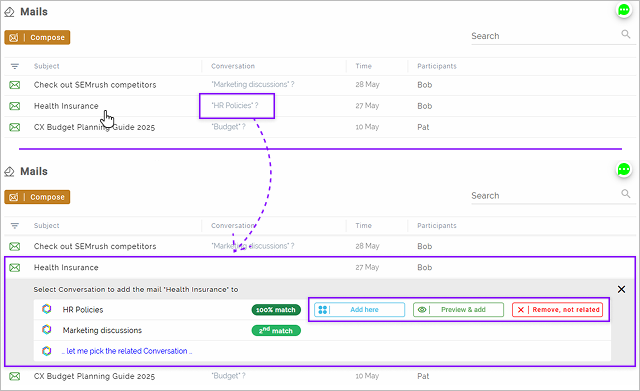The image size is (640, 391).
Task: Click hexagon icon beside let me pick link
Action: (47, 351)
